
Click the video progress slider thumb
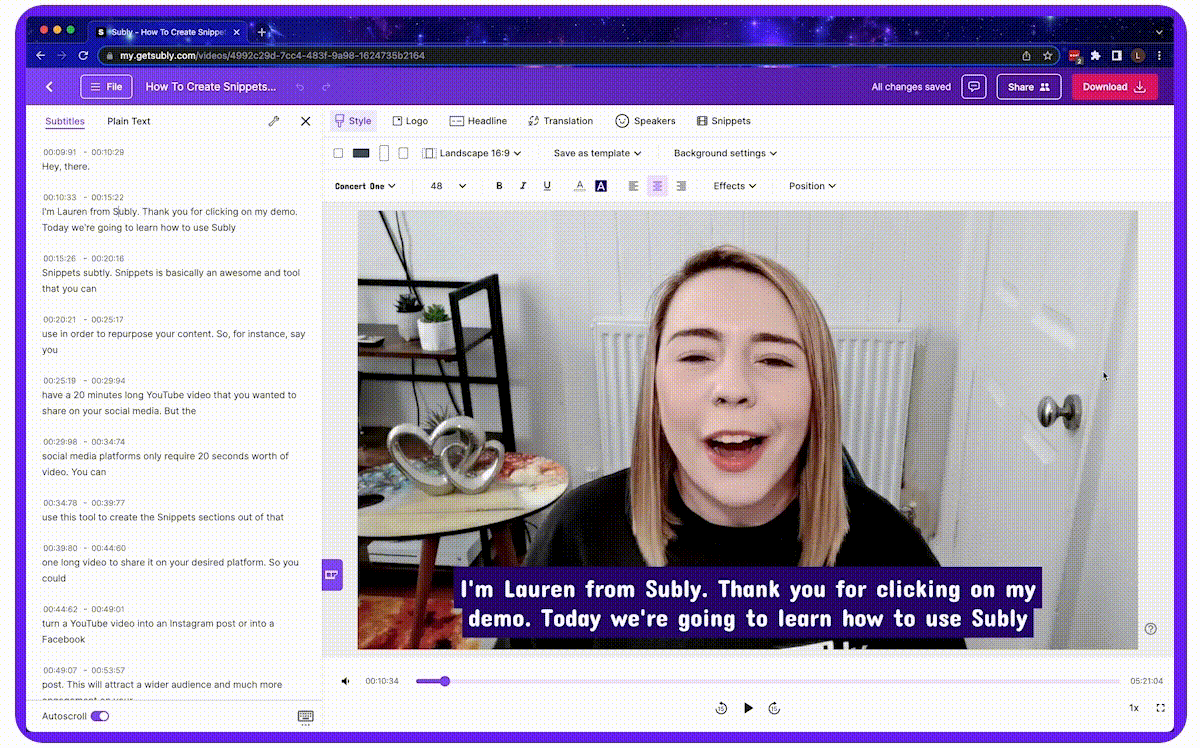click(445, 681)
